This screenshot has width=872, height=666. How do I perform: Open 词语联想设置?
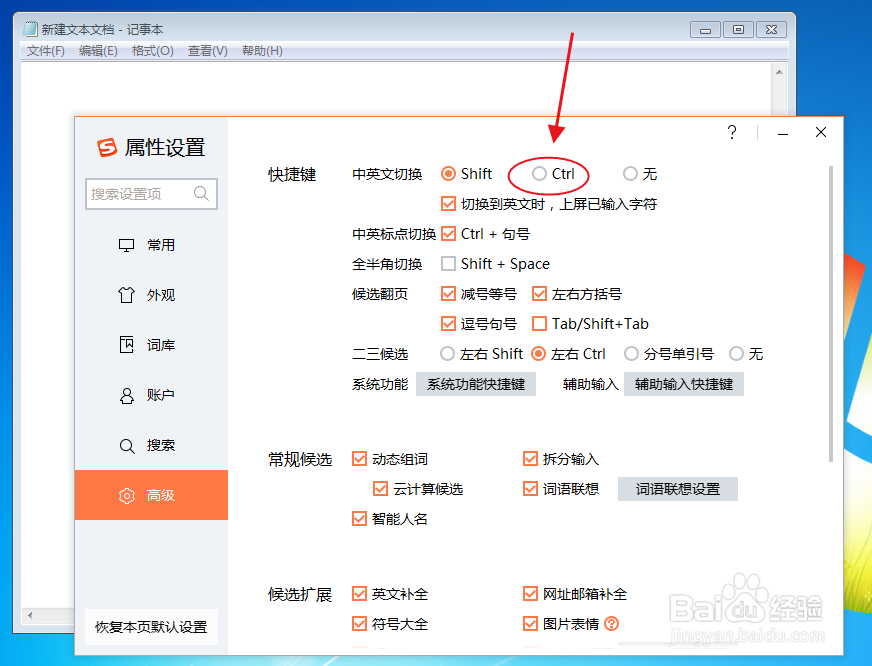678,488
